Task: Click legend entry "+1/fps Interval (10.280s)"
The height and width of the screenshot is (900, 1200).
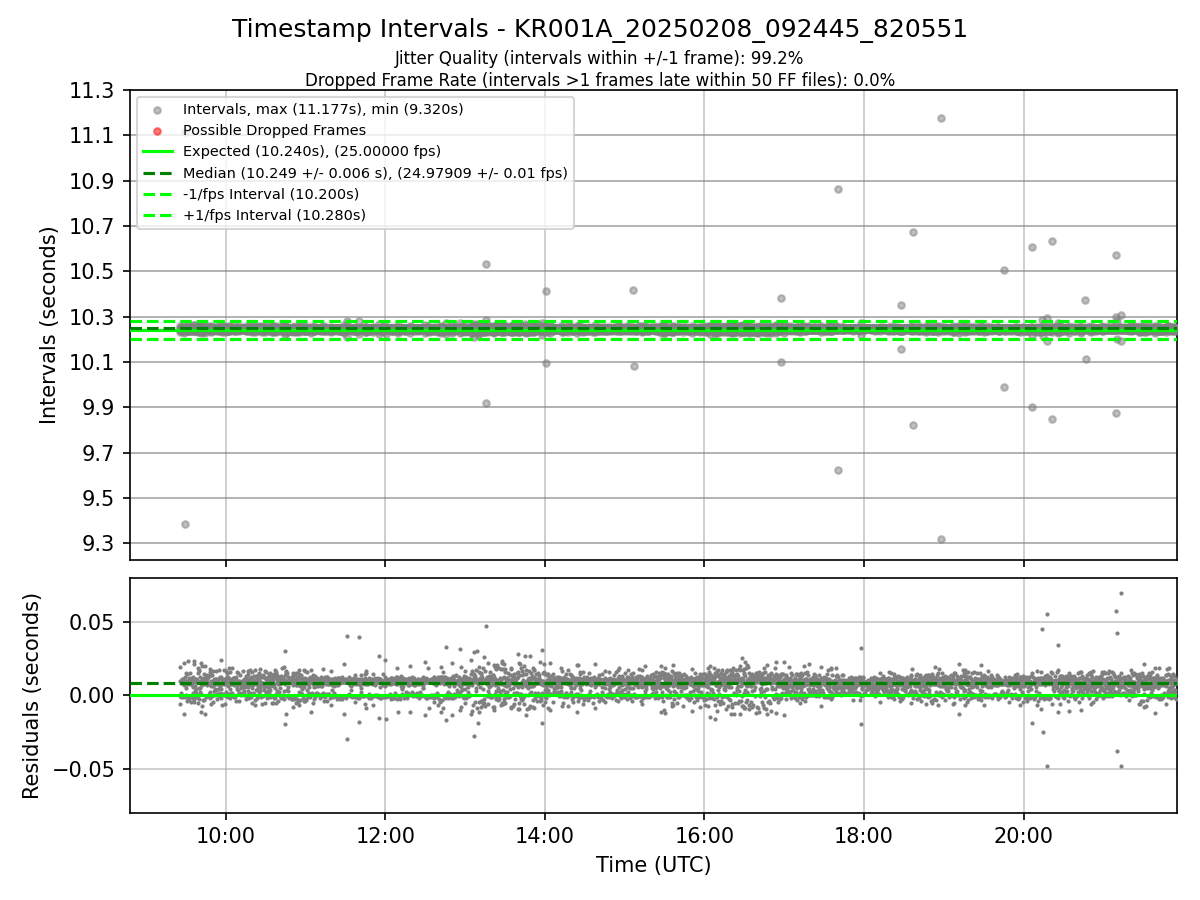Action: [x=274, y=215]
